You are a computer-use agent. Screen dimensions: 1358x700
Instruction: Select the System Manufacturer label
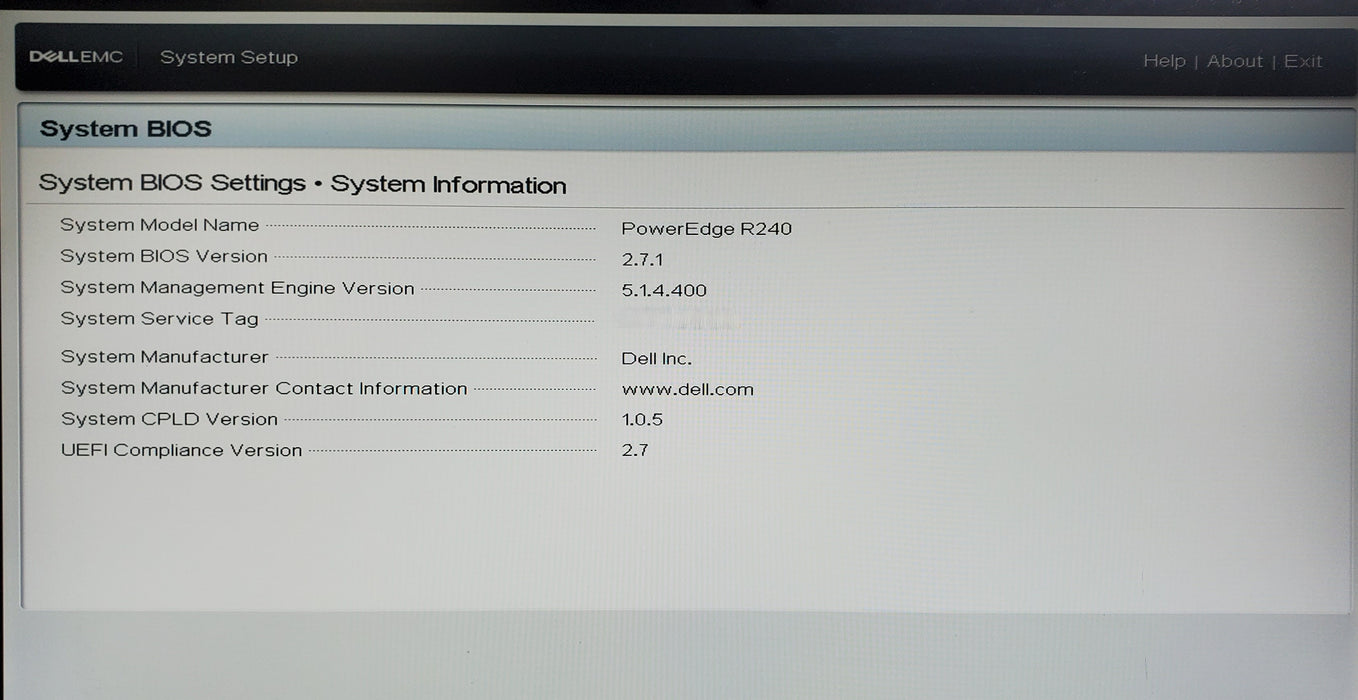pos(164,357)
